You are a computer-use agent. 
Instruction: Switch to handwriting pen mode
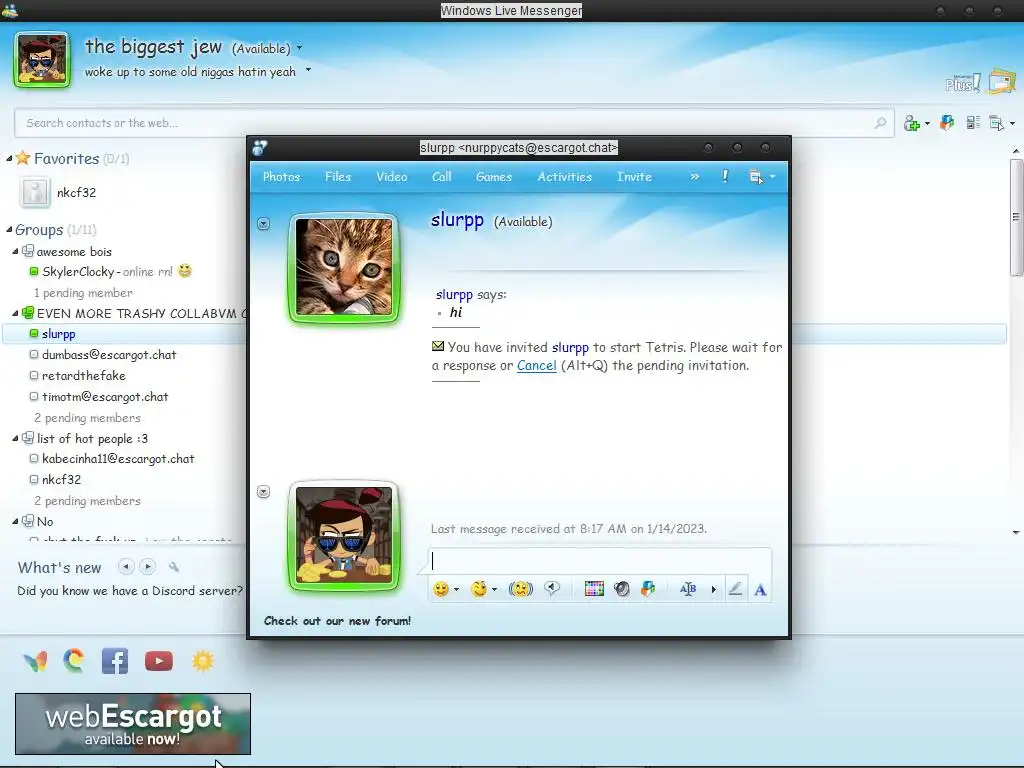(x=735, y=588)
